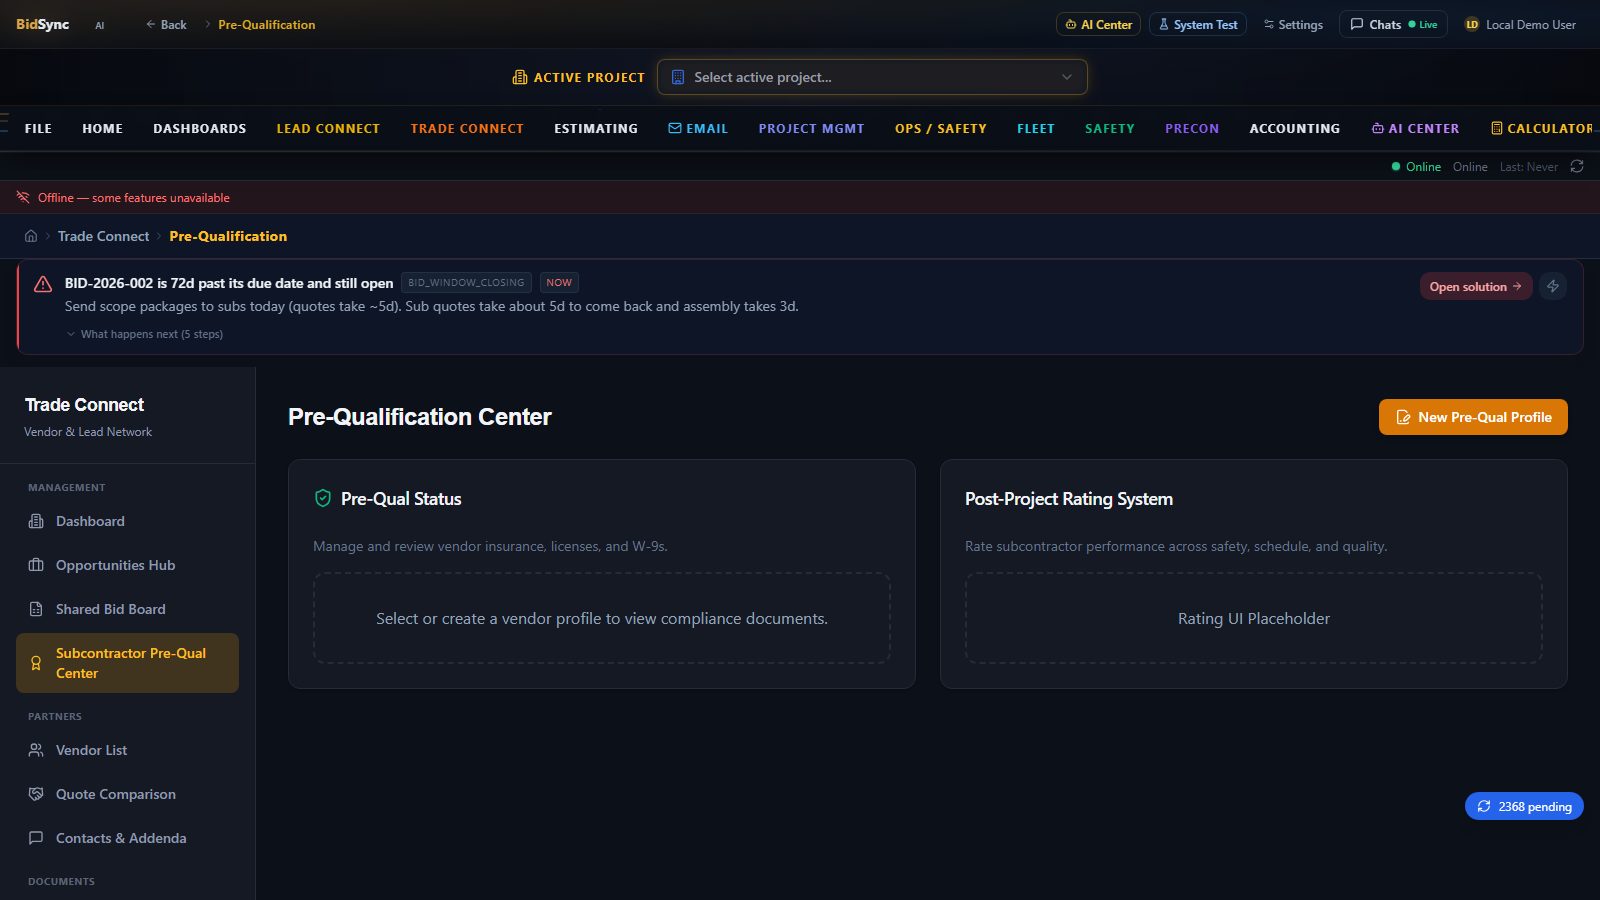This screenshot has height=900, width=1600.
Task: Open the LEAD CONNECT menu
Action: [x=328, y=128]
